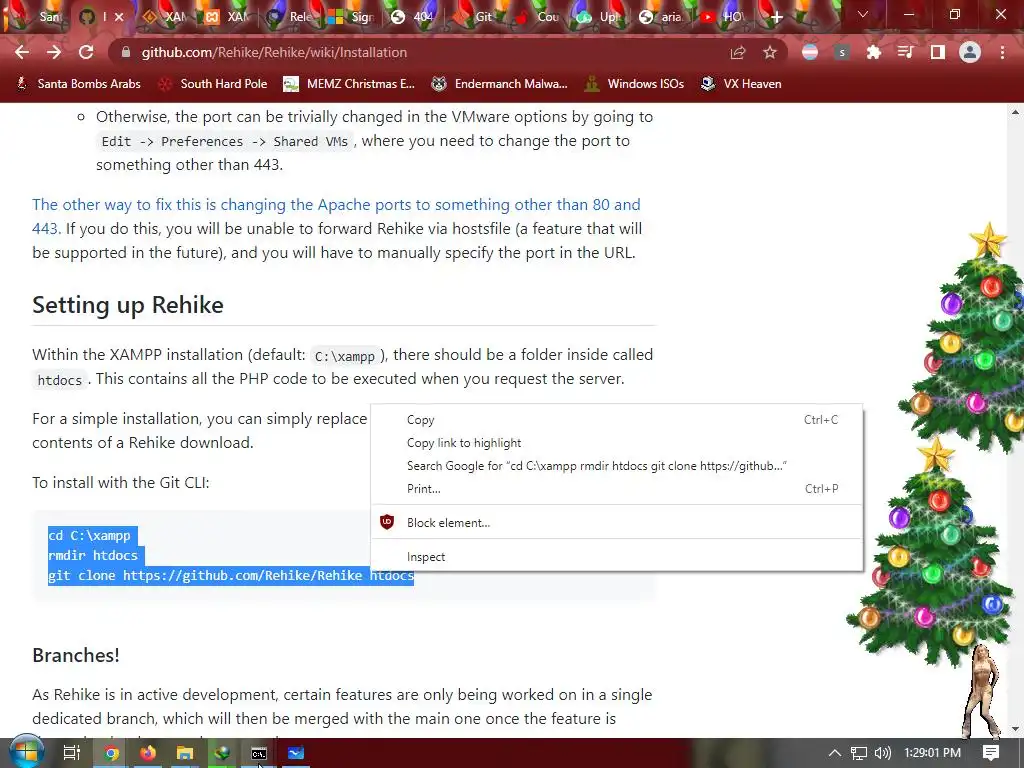Open the VX Heaven bookmark
This screenshot has height=768, width=1024.
(x=741, y=84)
